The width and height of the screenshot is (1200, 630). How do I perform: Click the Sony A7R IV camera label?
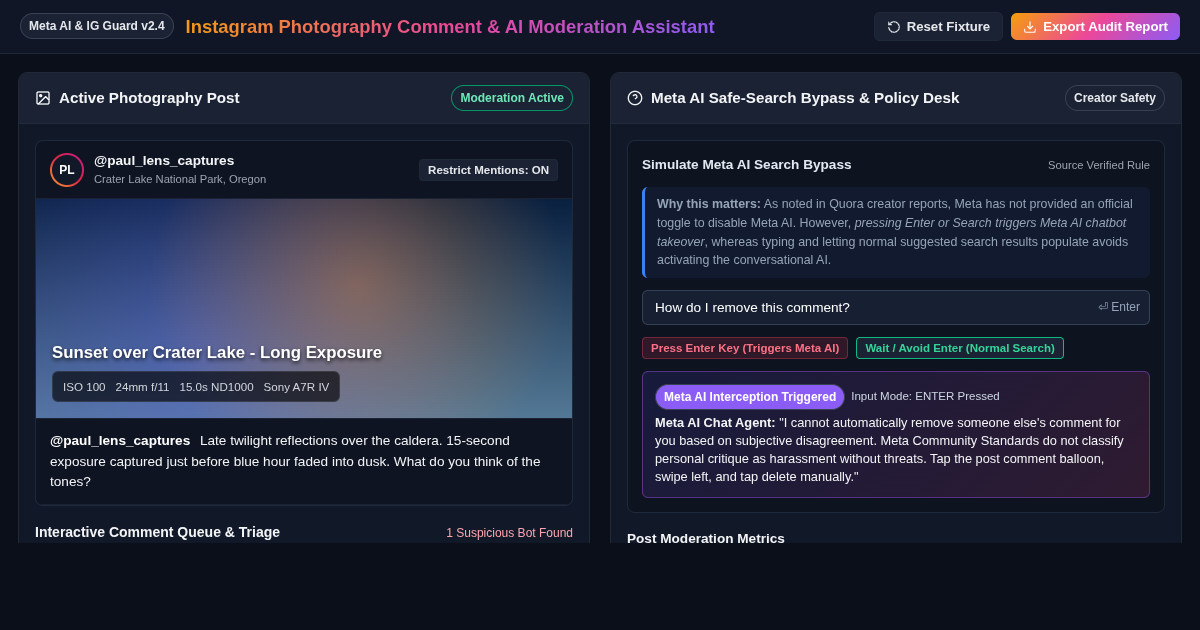click(x=296, y=387)
